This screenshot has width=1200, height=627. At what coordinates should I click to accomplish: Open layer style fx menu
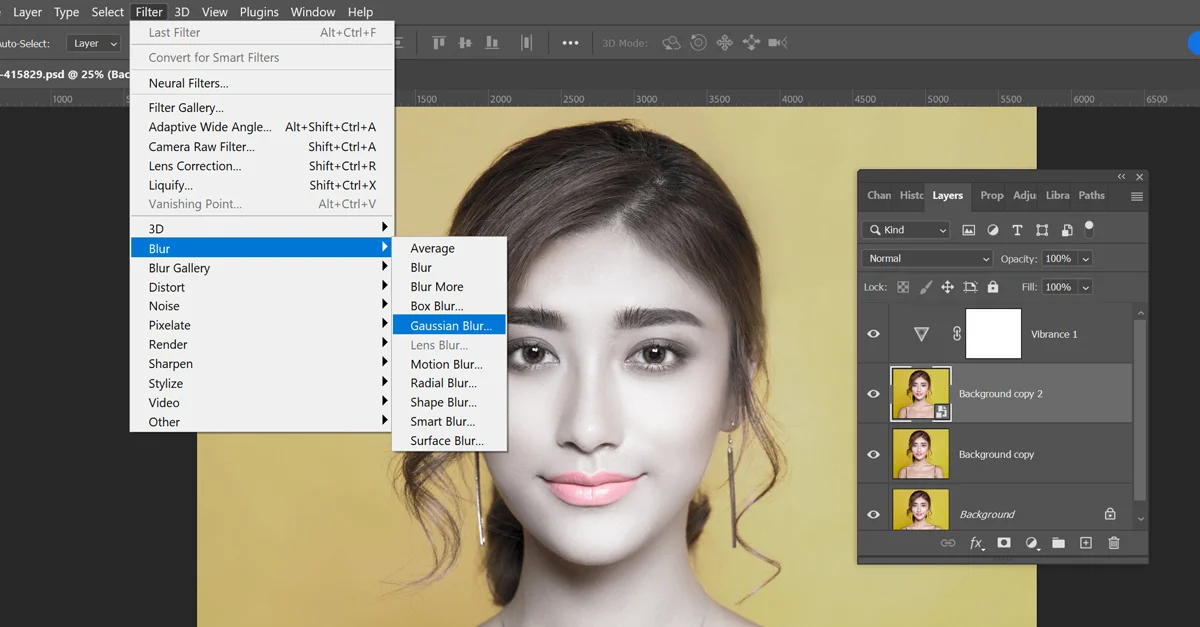(x=977, y=543)
